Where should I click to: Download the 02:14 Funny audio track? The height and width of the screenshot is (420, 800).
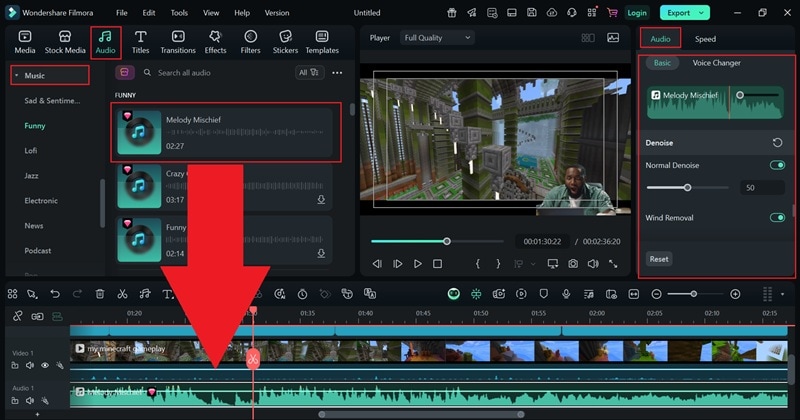pyautogui.click(x=321, y=253)
